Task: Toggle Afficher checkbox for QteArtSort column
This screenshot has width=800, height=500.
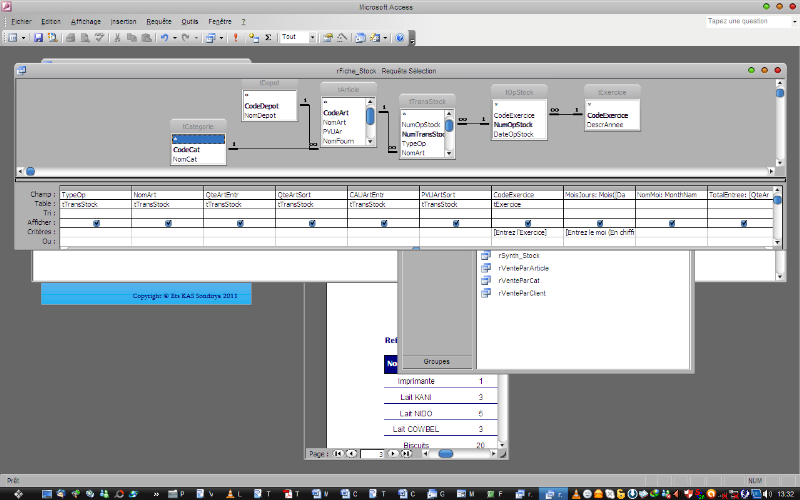Action: (x=312, y=223)
